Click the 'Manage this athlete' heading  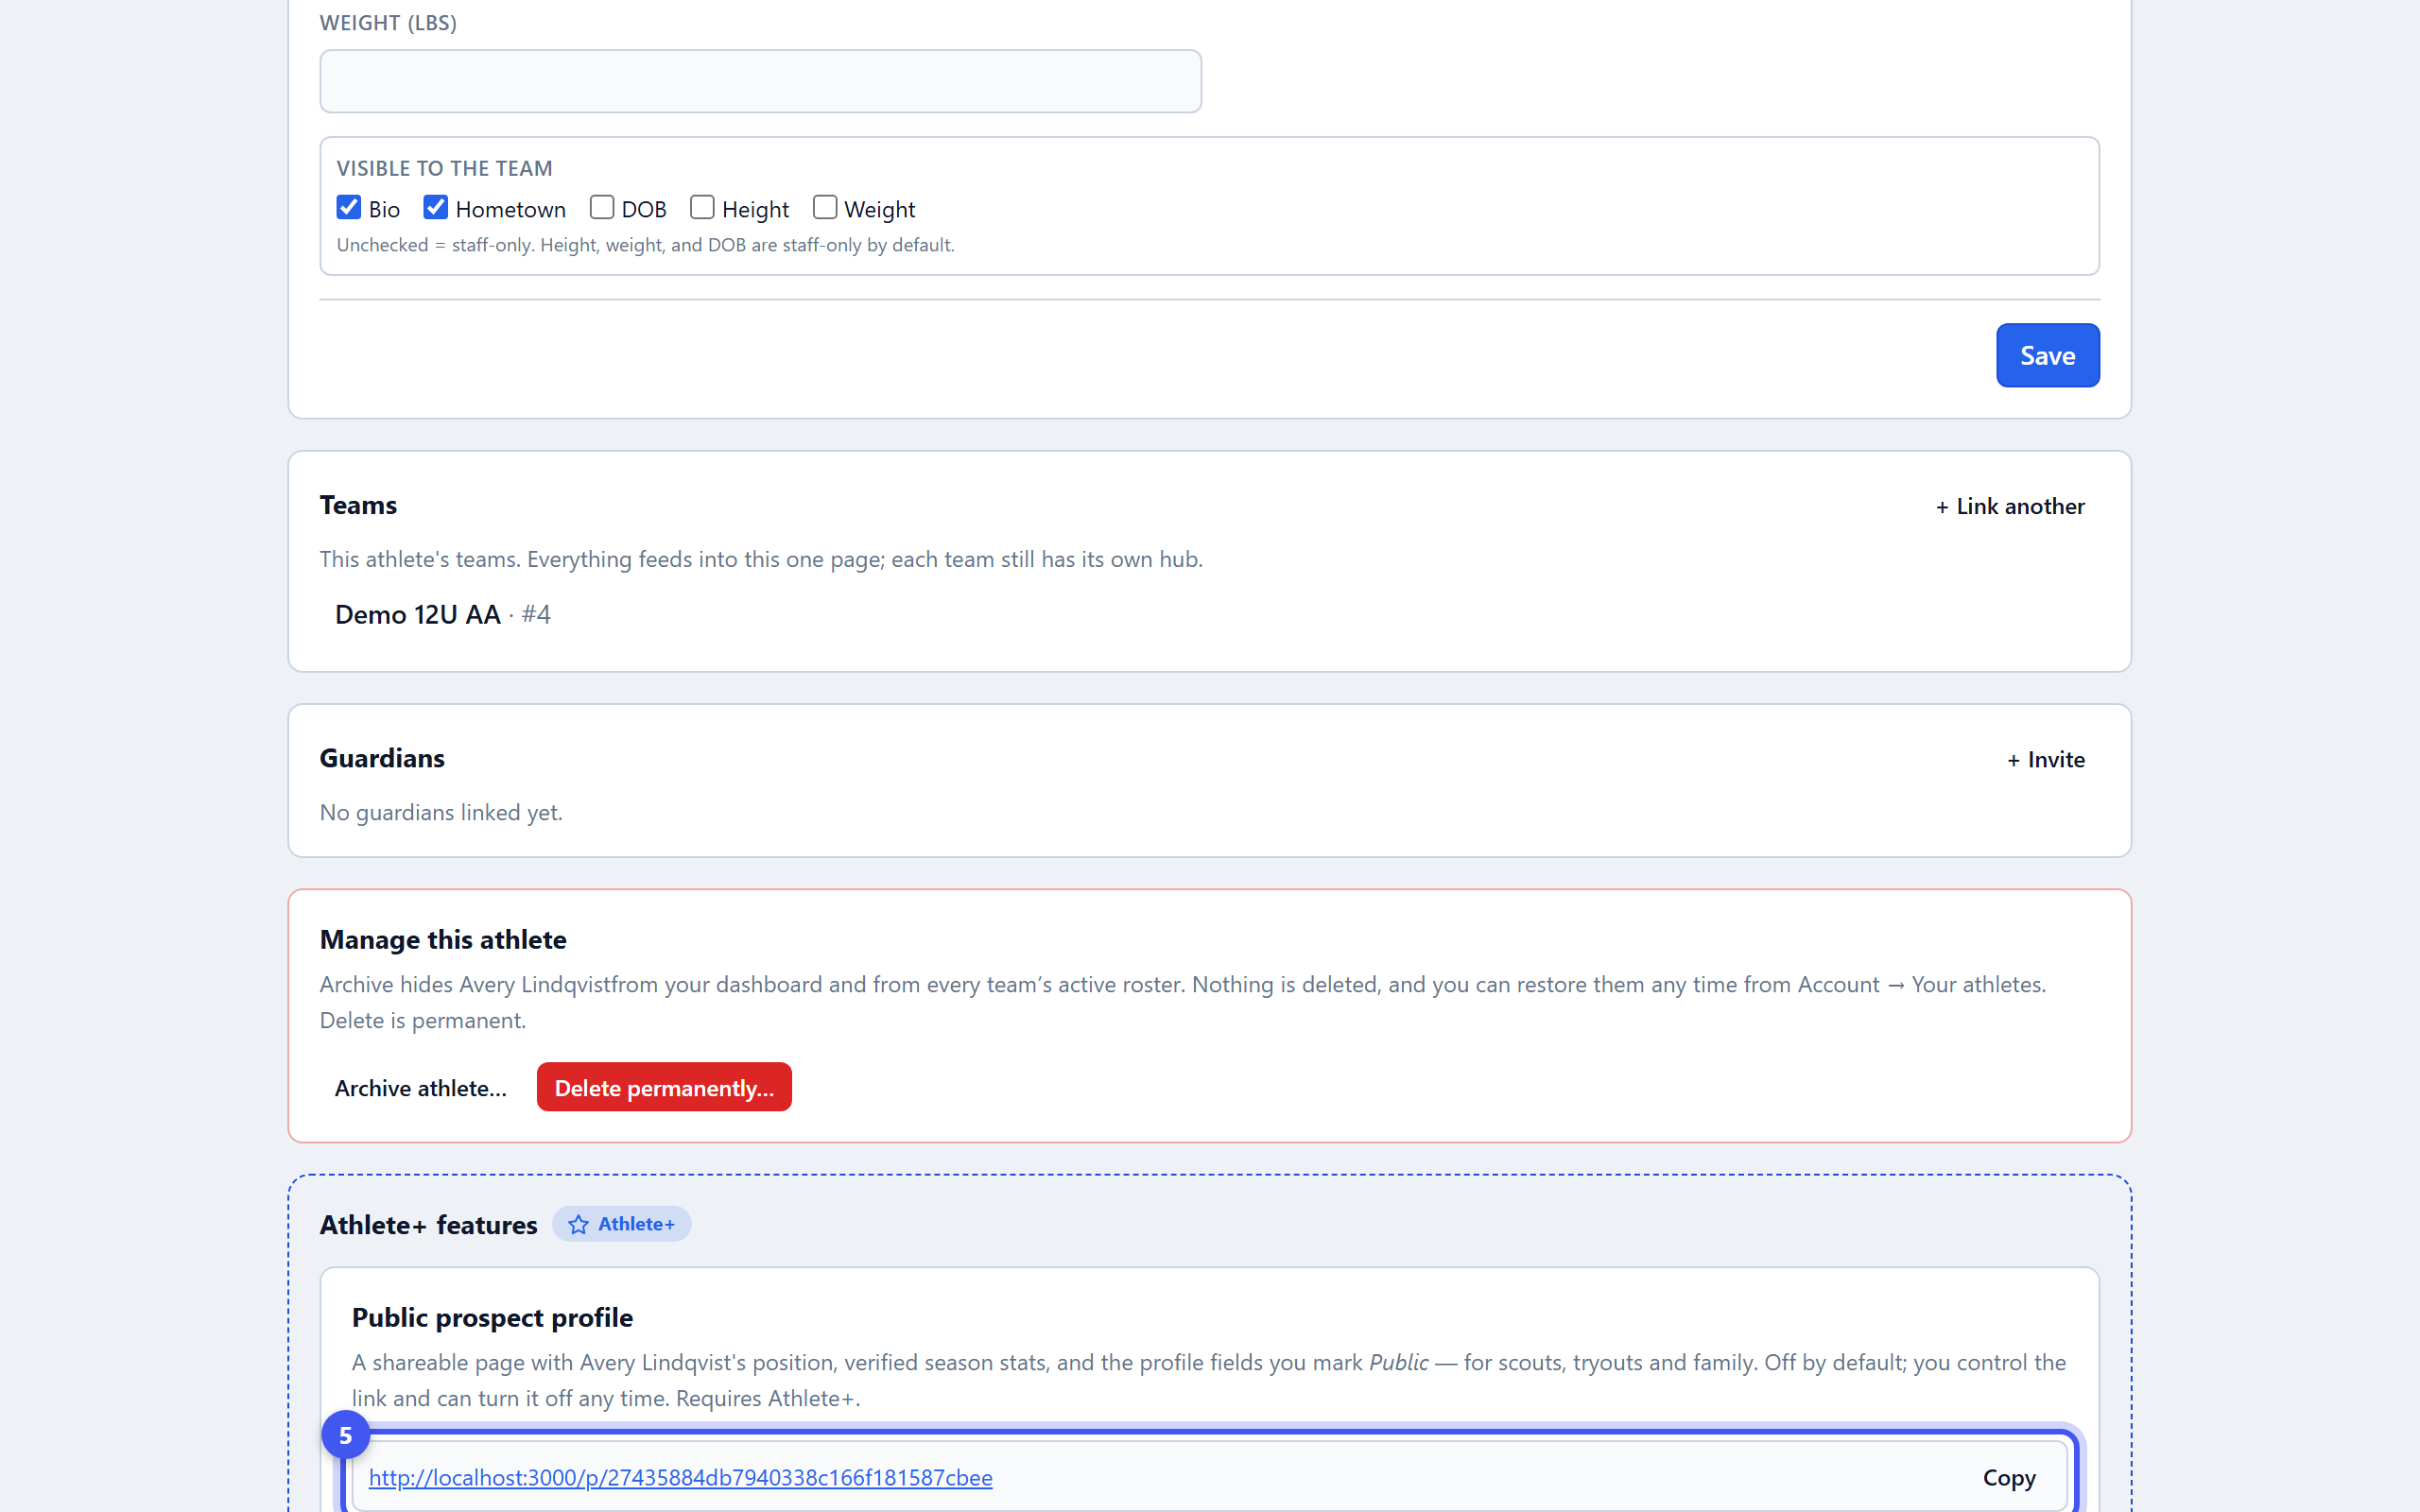(x=443, y=940)
